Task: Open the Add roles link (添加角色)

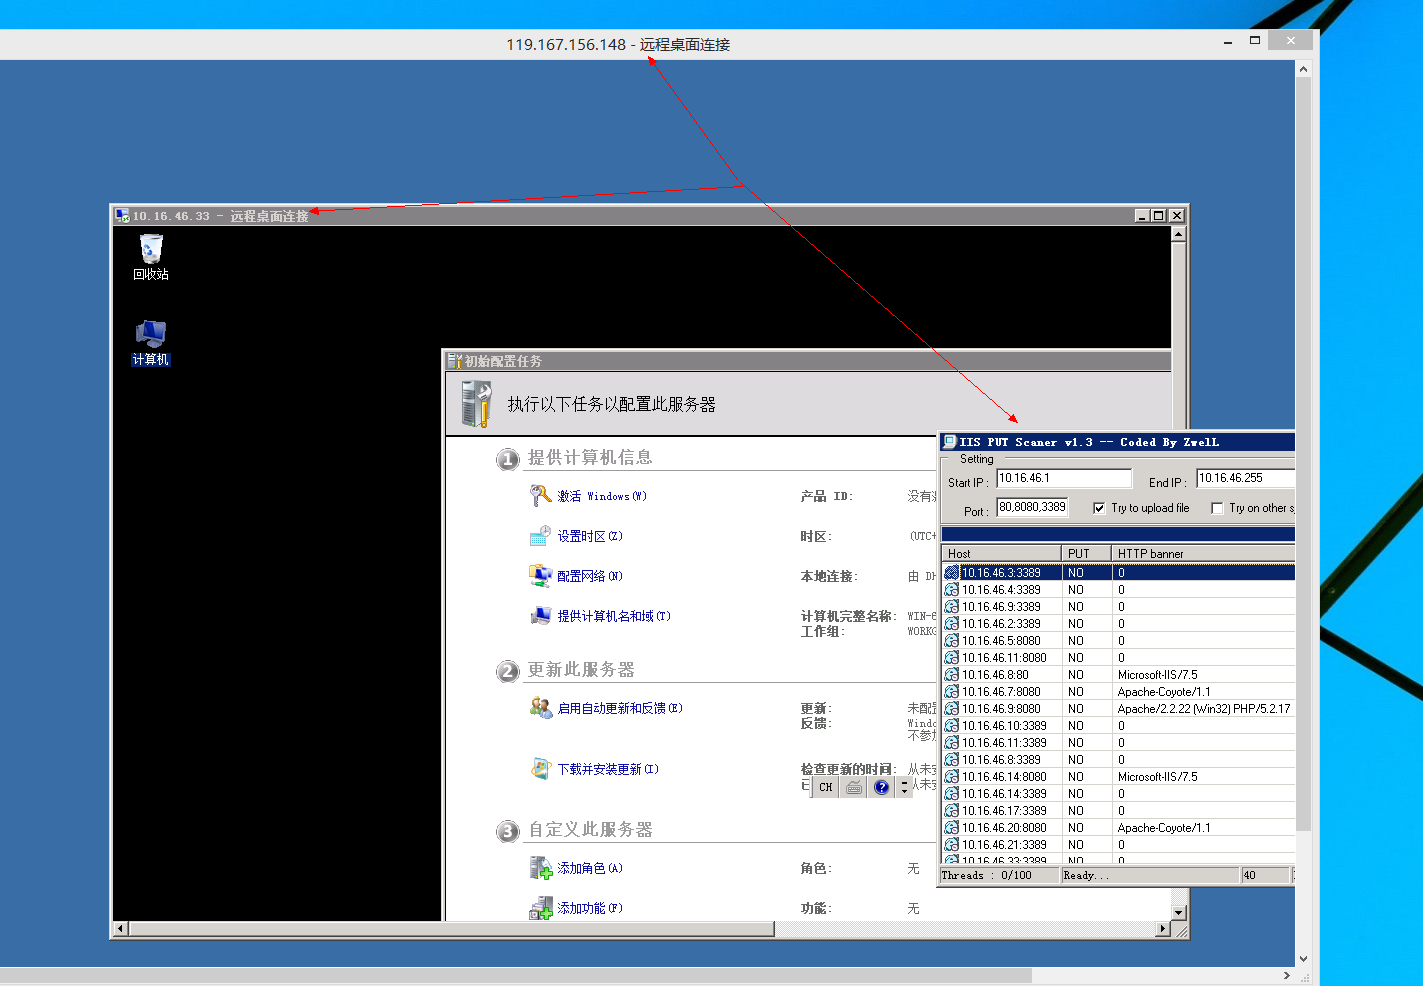Action: [x=590, y=868]
